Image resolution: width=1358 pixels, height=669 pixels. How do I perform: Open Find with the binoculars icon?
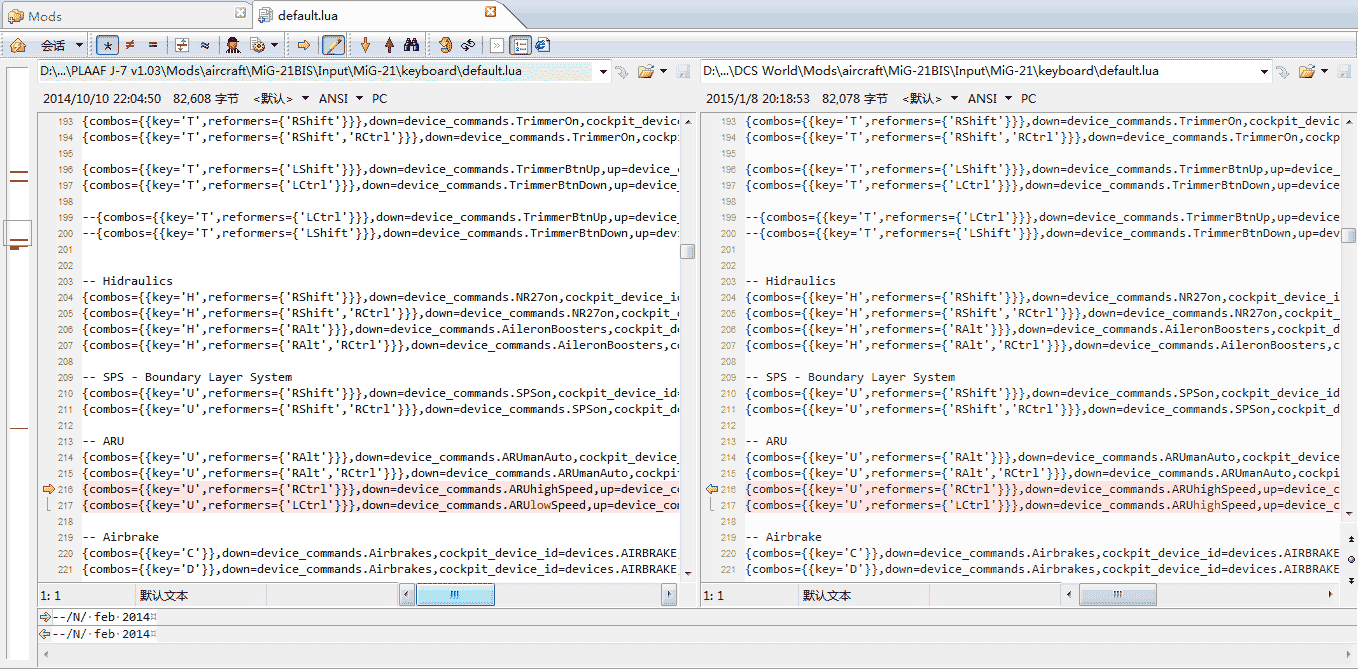[x=411, y=45]
